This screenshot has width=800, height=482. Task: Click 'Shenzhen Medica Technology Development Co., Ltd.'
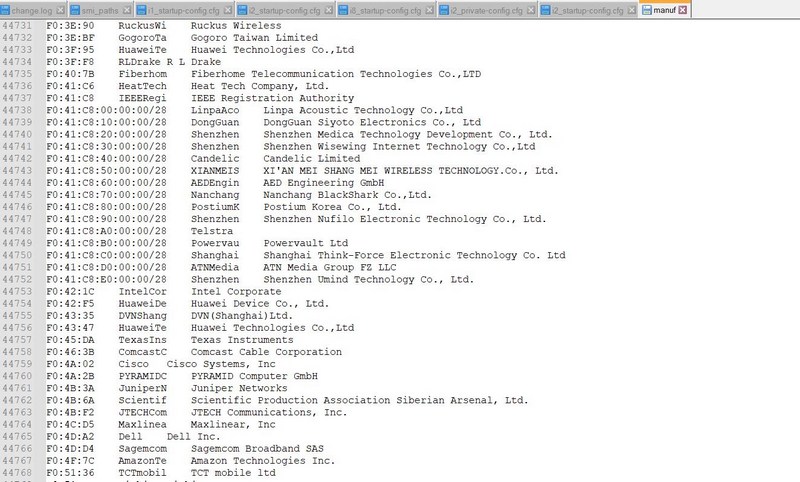[408, 134]
